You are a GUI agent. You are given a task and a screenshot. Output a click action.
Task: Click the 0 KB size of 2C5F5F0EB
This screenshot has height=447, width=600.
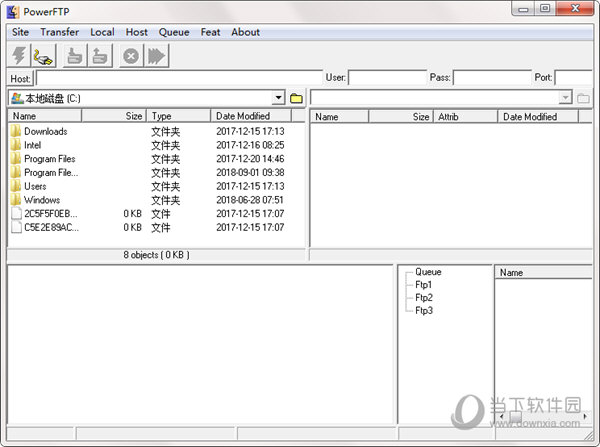click(x=132, y=214)
